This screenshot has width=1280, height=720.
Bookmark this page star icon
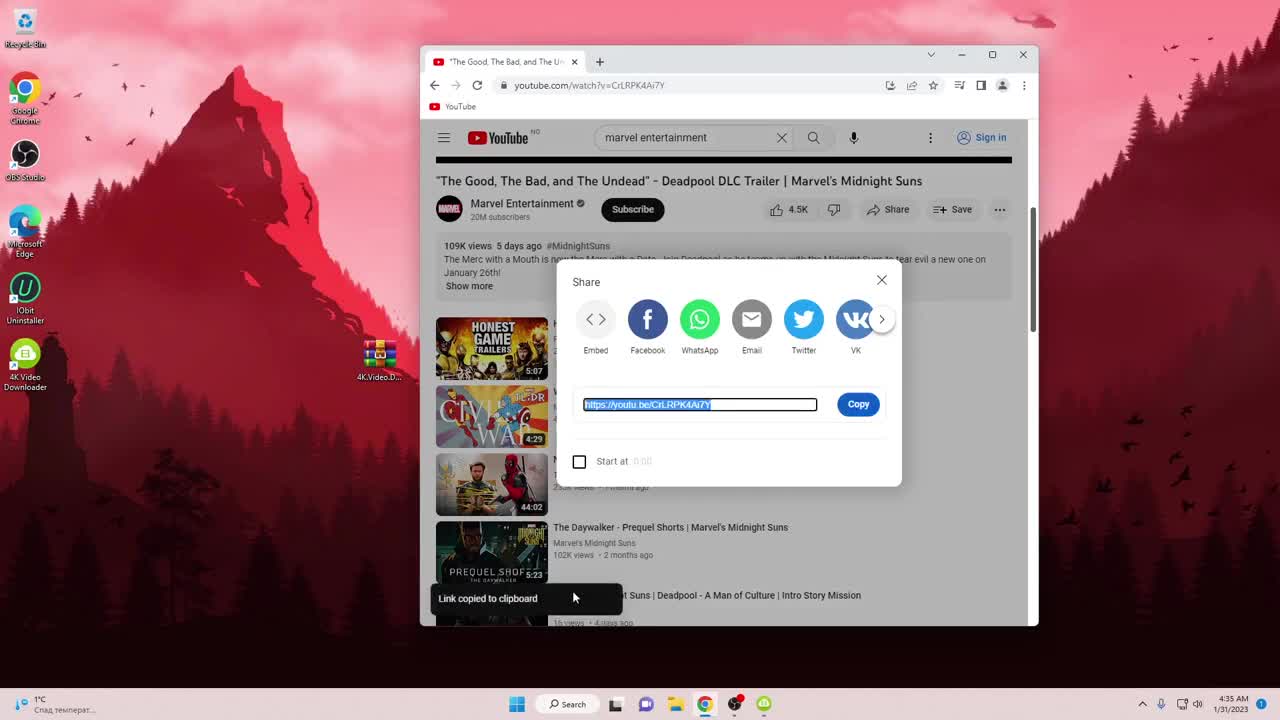pos(933,85)
